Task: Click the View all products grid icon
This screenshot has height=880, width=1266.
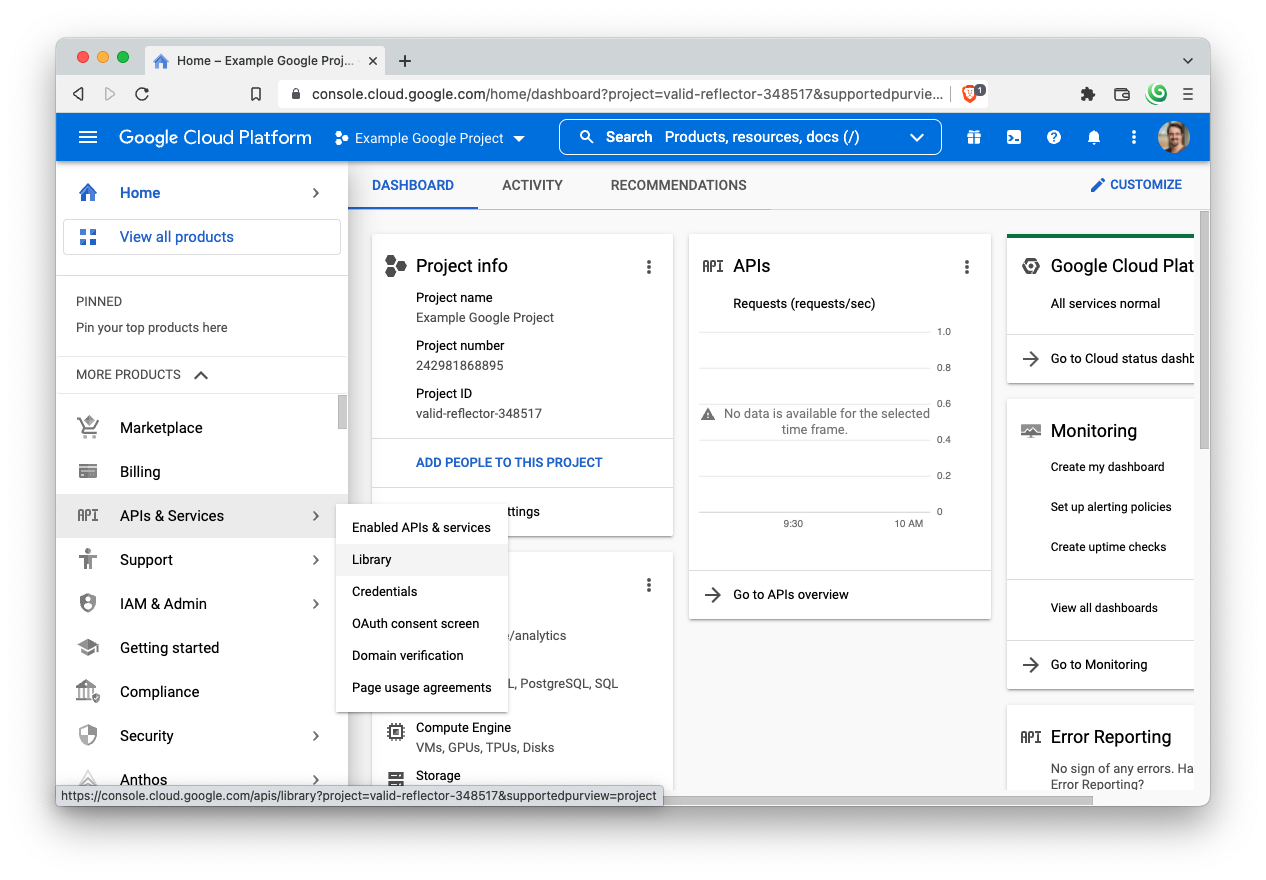Action: pos(88,237)
